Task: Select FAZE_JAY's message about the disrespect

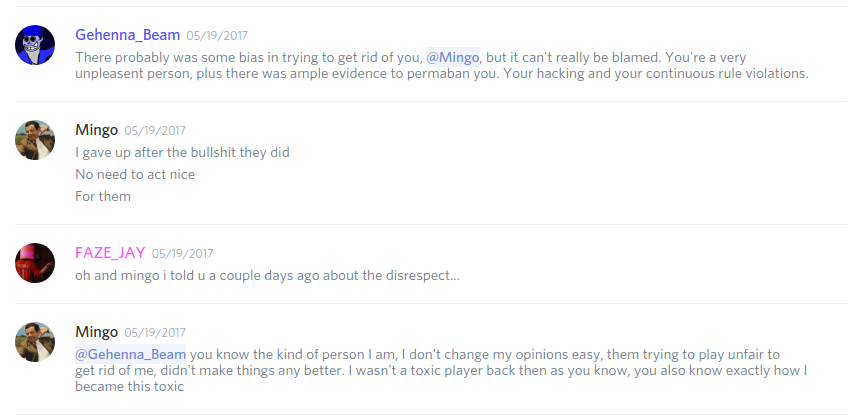Action: [x=267, y=275]
